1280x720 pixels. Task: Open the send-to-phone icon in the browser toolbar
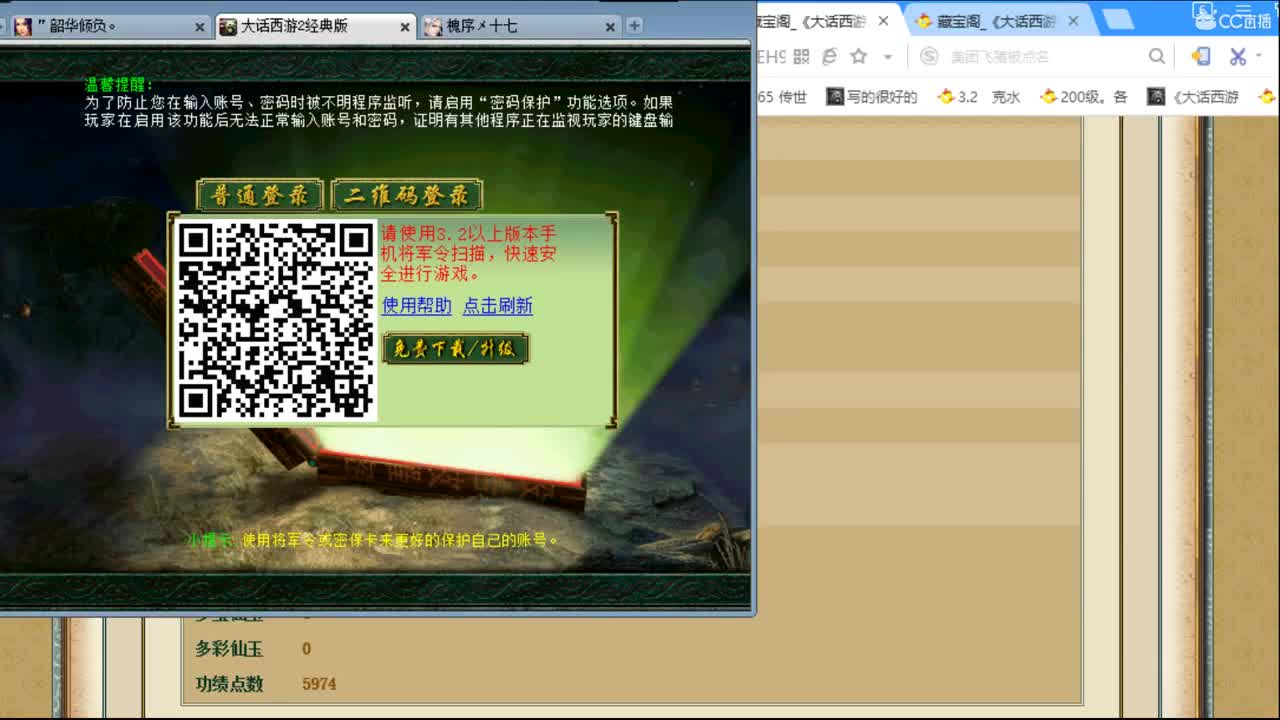(1201, 57)
